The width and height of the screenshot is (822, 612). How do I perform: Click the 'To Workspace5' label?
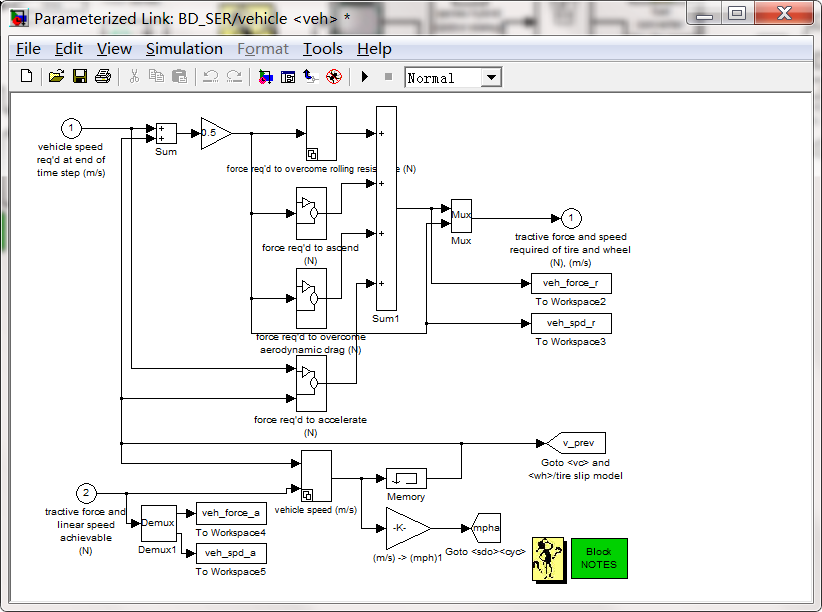(231, 572)
